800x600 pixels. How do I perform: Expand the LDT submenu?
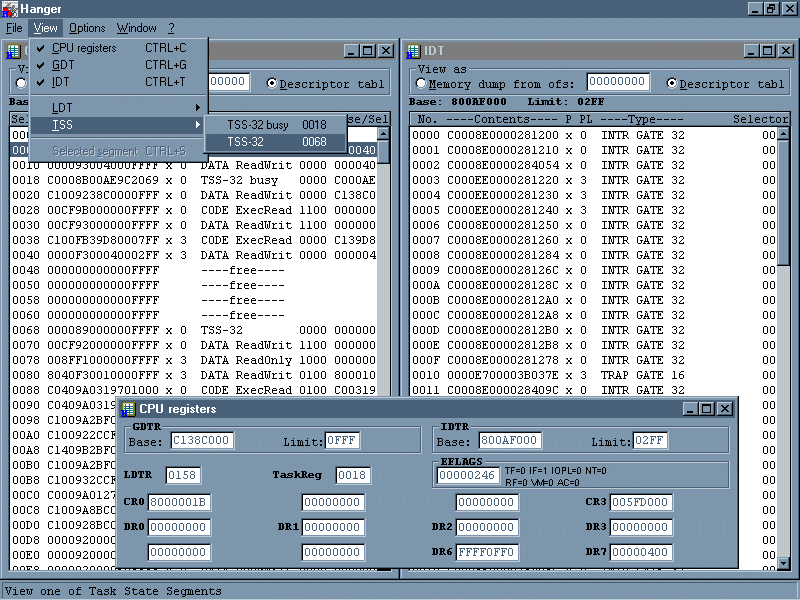pos(119,108)
